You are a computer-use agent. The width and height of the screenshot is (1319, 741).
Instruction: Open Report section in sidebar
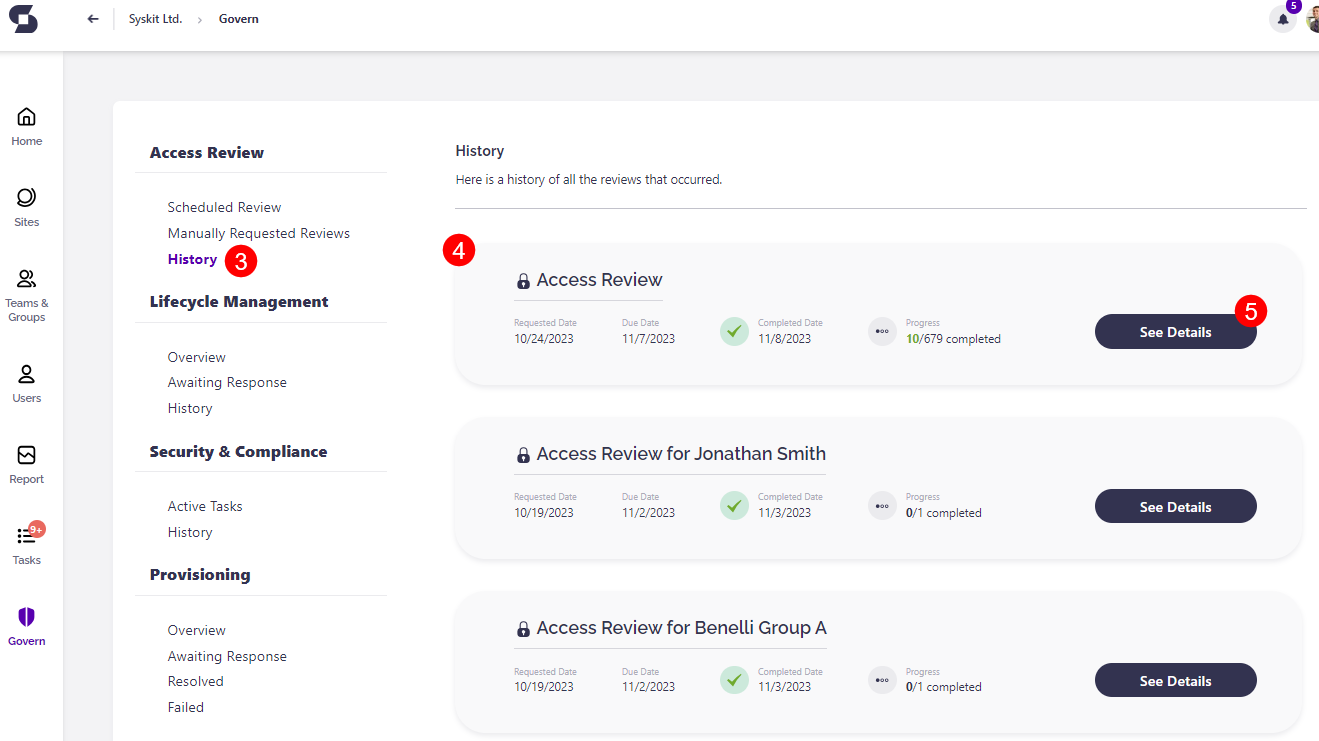(27, 464)
